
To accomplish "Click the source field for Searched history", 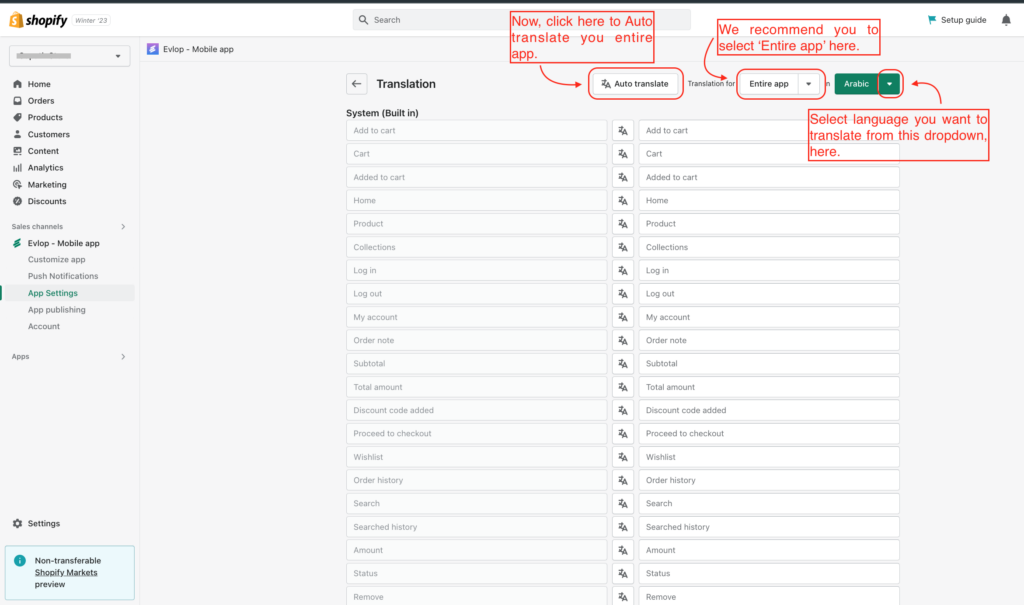I will tap(477, 527).
